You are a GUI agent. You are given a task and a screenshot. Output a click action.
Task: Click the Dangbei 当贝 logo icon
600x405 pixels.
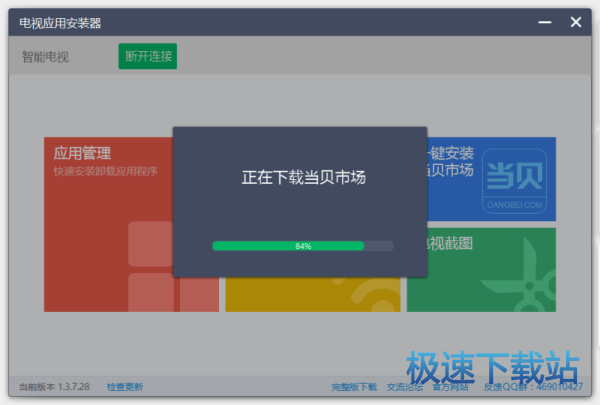(514, 180)
